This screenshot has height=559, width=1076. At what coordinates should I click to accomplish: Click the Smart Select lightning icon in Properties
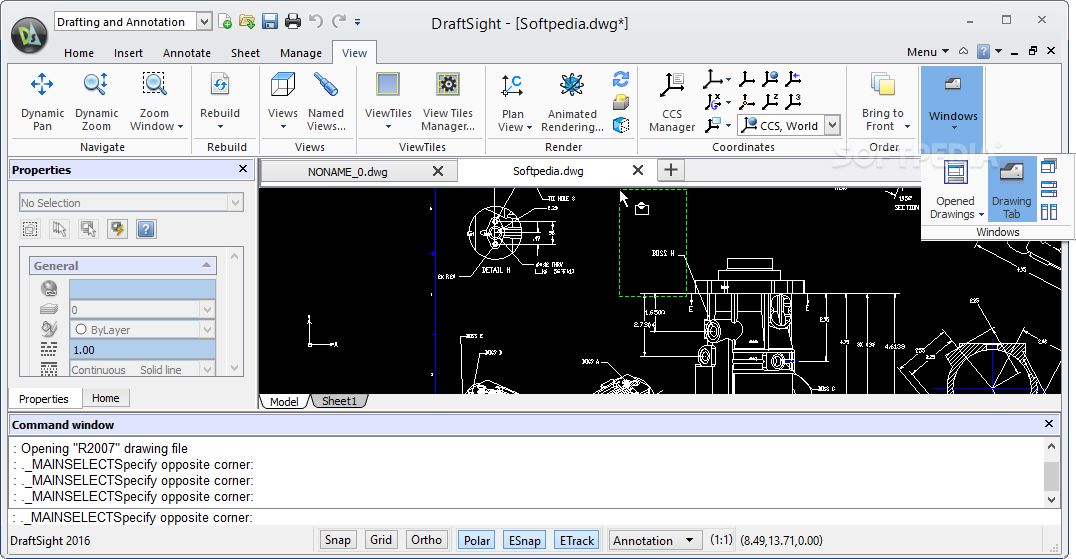tap(117, 228)
